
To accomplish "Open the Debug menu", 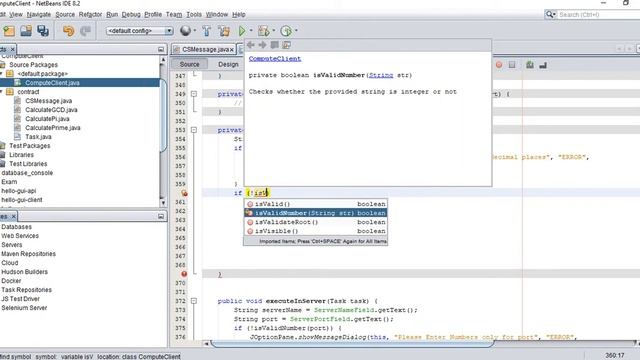I will click(x=131, y=14).
